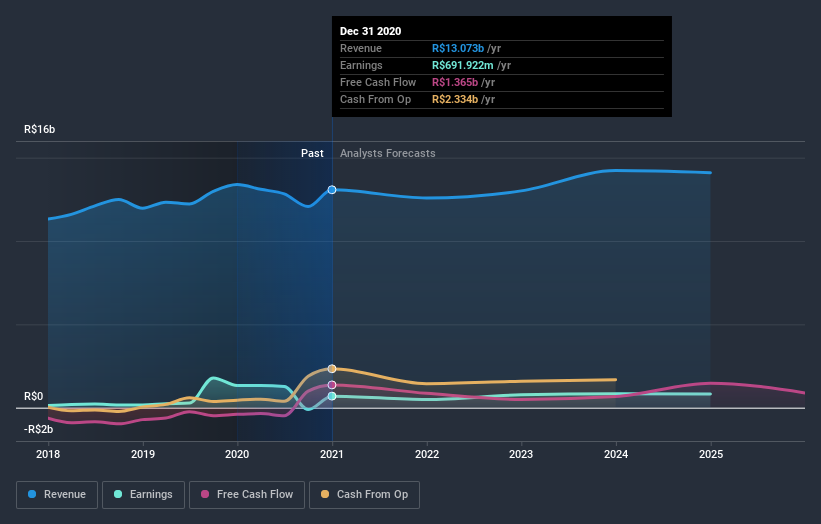Click the 2021 x-axis label

(332, 454)
